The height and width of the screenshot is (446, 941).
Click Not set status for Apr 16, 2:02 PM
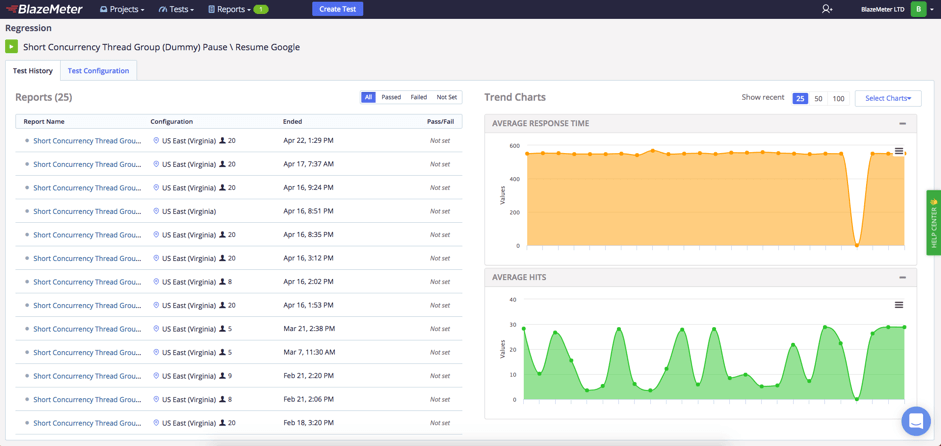(x=440, y=282)
